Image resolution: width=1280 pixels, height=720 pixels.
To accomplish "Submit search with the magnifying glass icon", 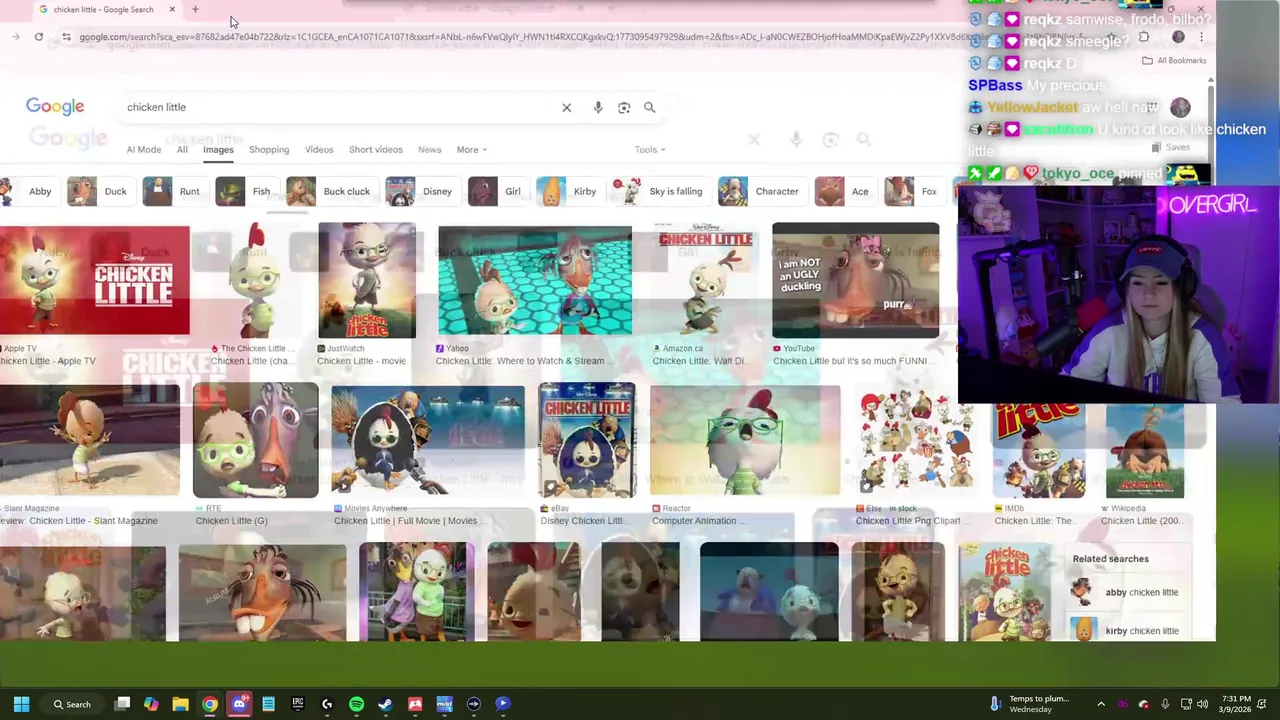I will pyautogui.click(x=649, y=107).
